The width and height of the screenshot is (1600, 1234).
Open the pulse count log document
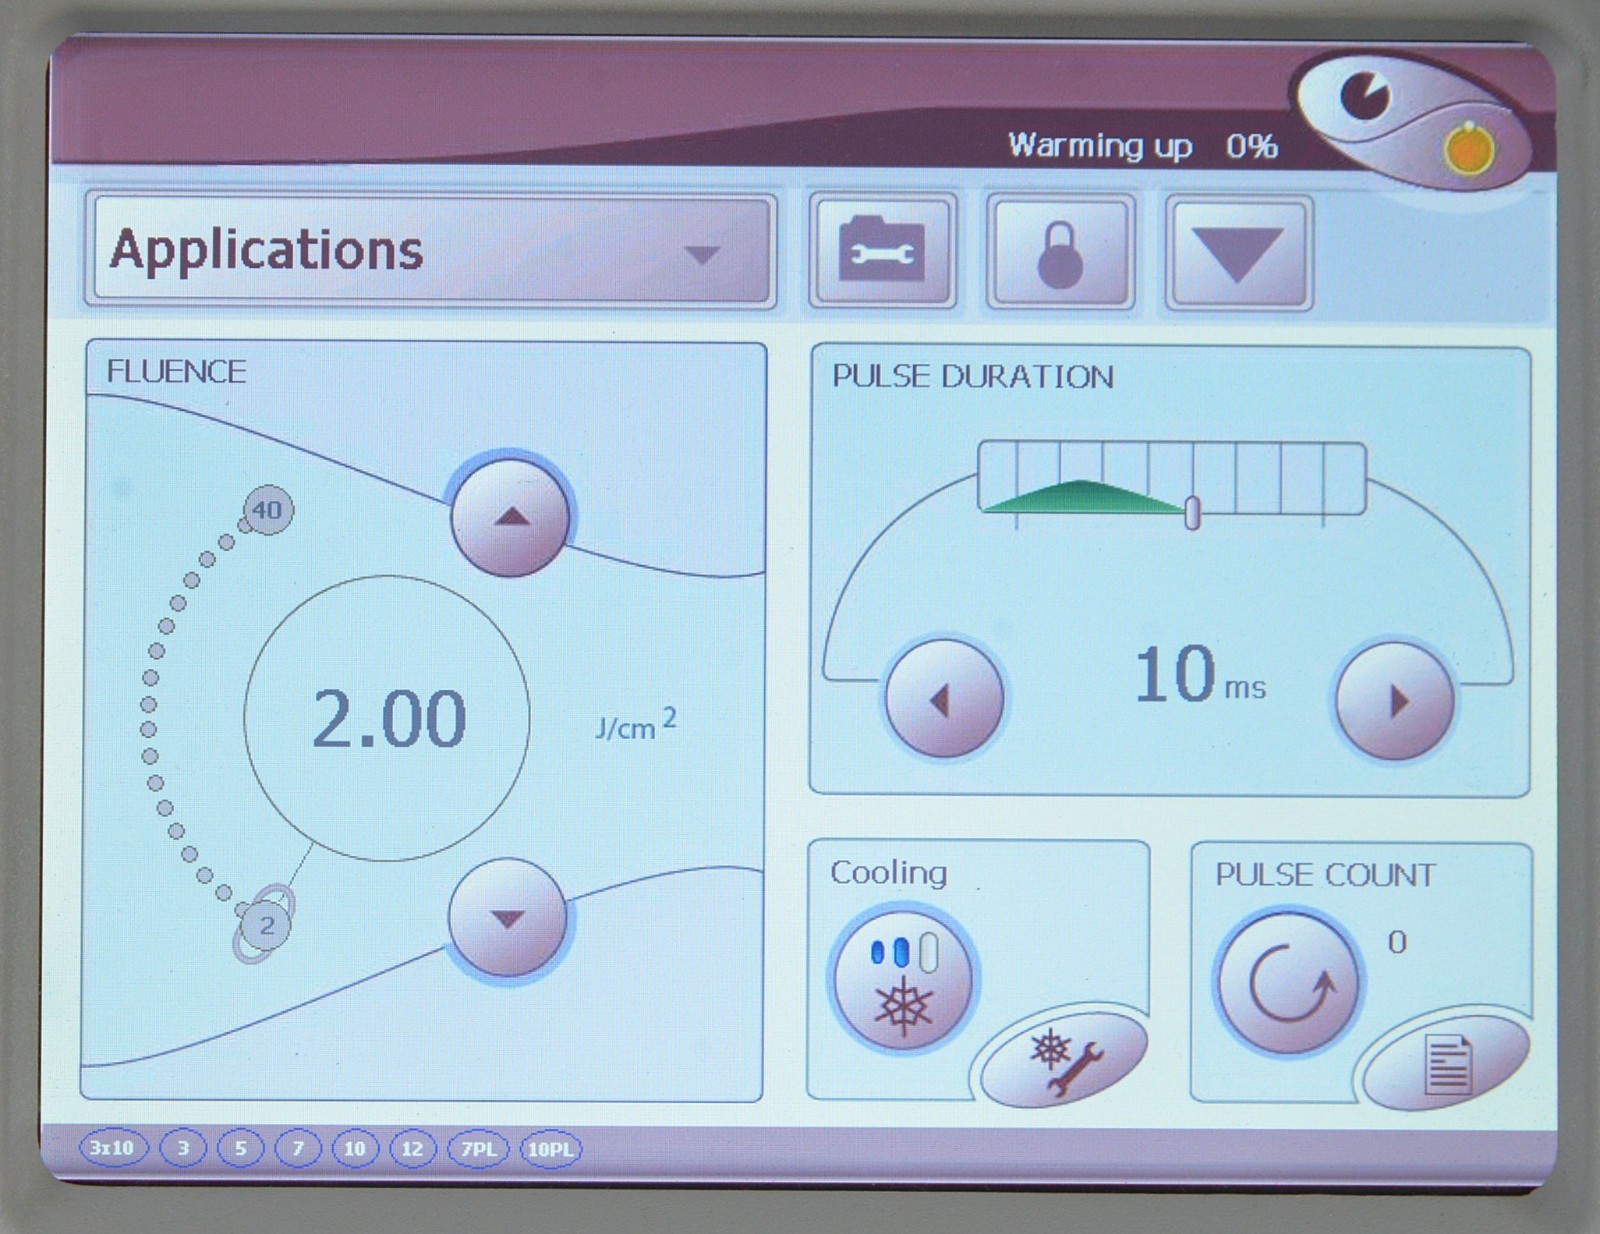click(x=1446, y=1064)
